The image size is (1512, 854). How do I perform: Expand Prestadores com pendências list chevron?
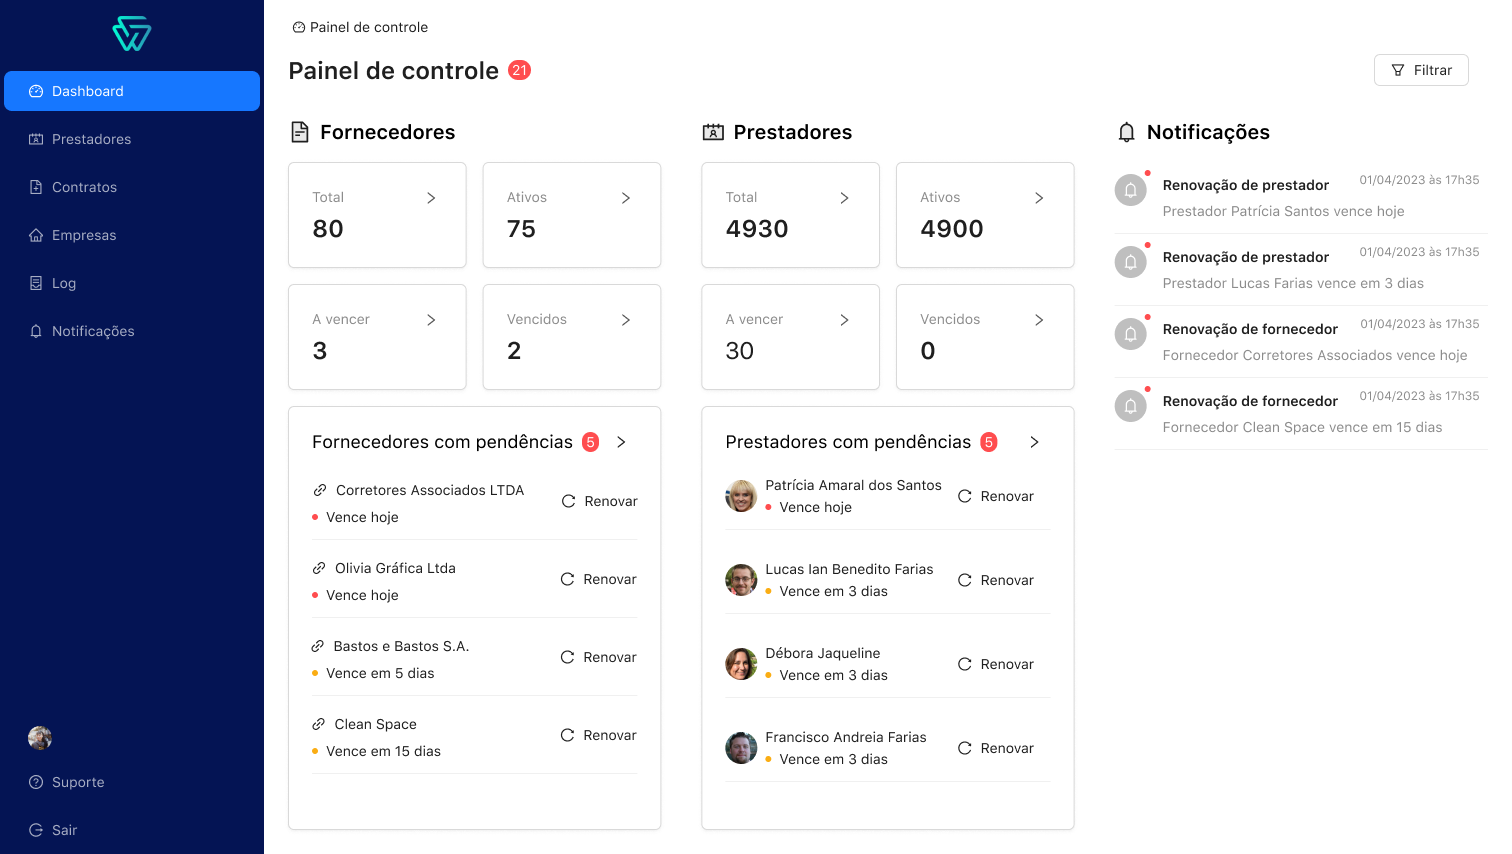click(x=1034, y=442)
